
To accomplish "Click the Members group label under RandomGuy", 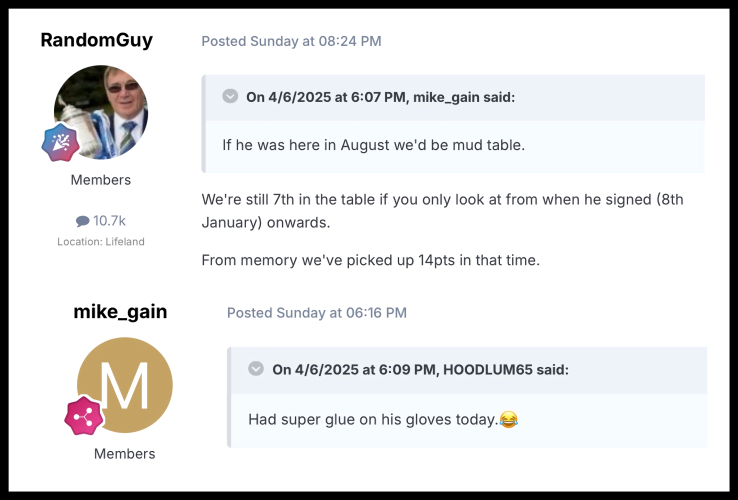I will (100, 180).
